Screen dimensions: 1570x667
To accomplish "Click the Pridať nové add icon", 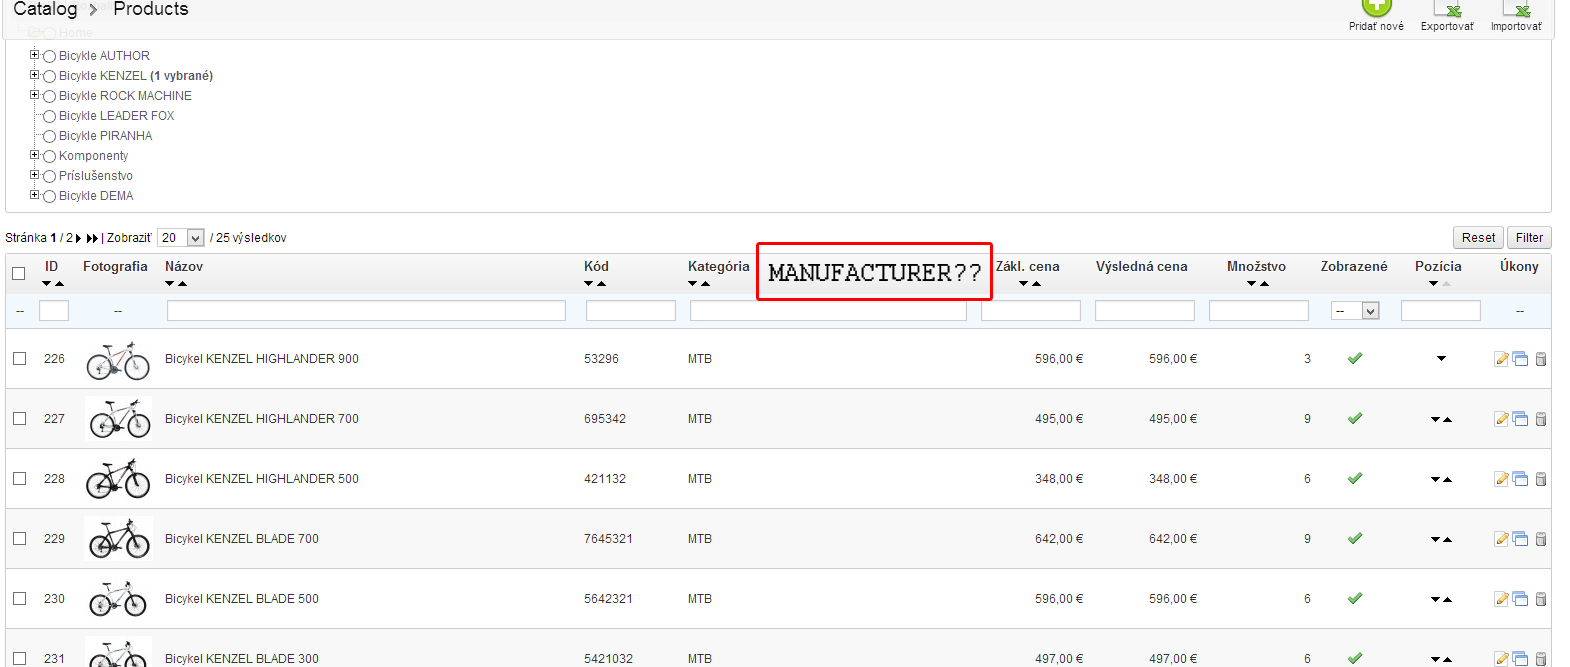I will [x=1377, y=7].
